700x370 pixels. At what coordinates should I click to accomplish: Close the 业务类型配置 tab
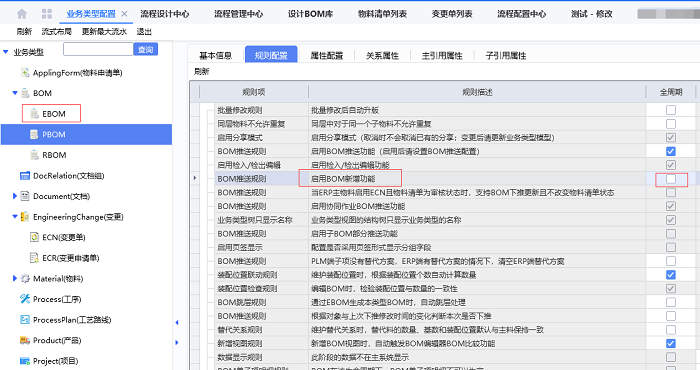[125, 14]
